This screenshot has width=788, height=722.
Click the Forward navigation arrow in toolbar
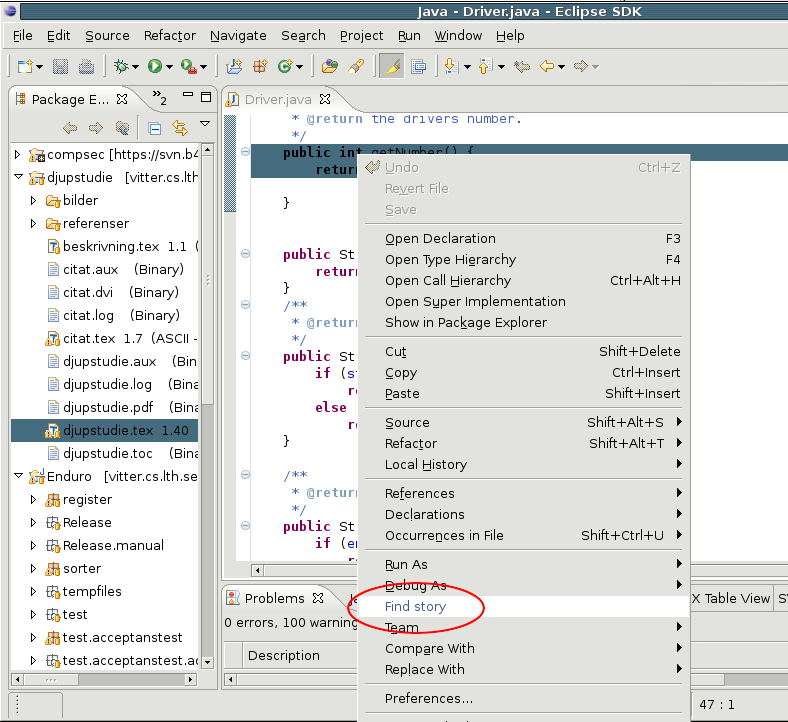580,66
